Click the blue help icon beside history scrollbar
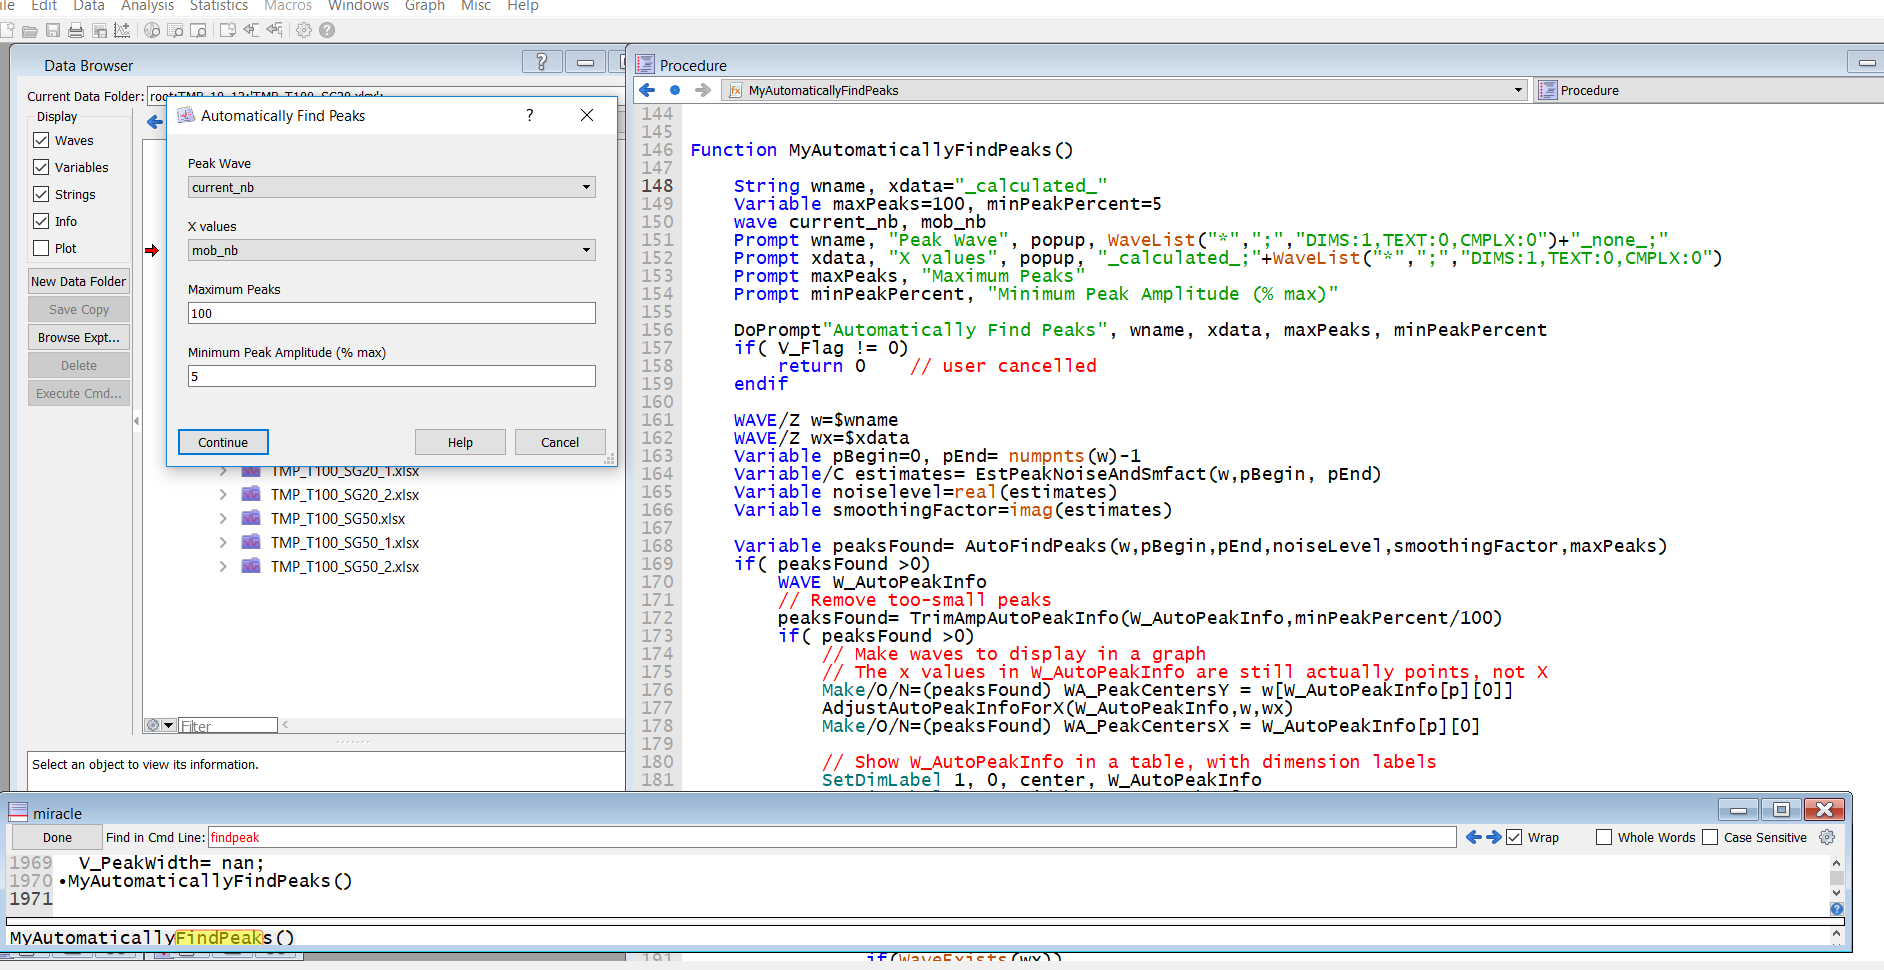This screenshot has width=1884, height=970. (1836, 909)
